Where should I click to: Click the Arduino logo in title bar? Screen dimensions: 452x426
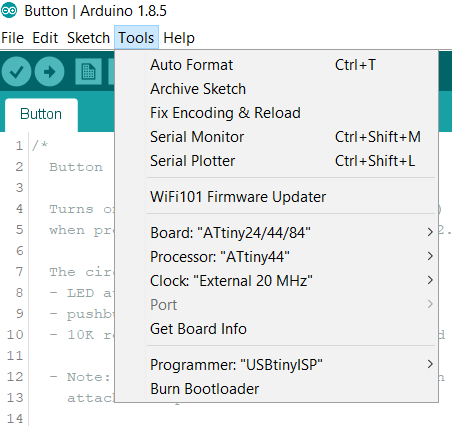9,11
